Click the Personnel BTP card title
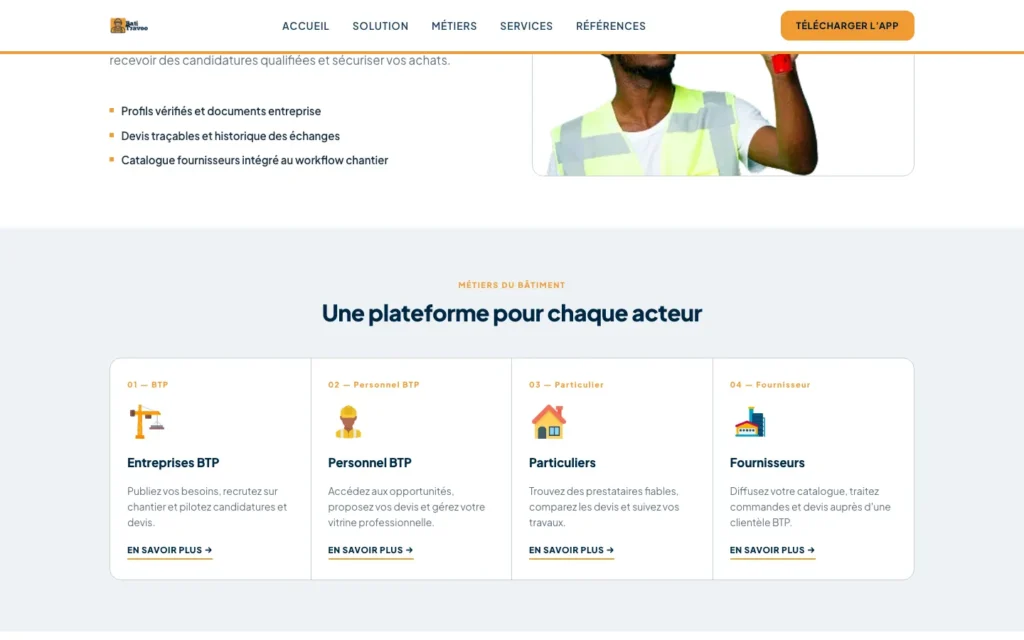Screen dimensions: 1024x640 370,462
